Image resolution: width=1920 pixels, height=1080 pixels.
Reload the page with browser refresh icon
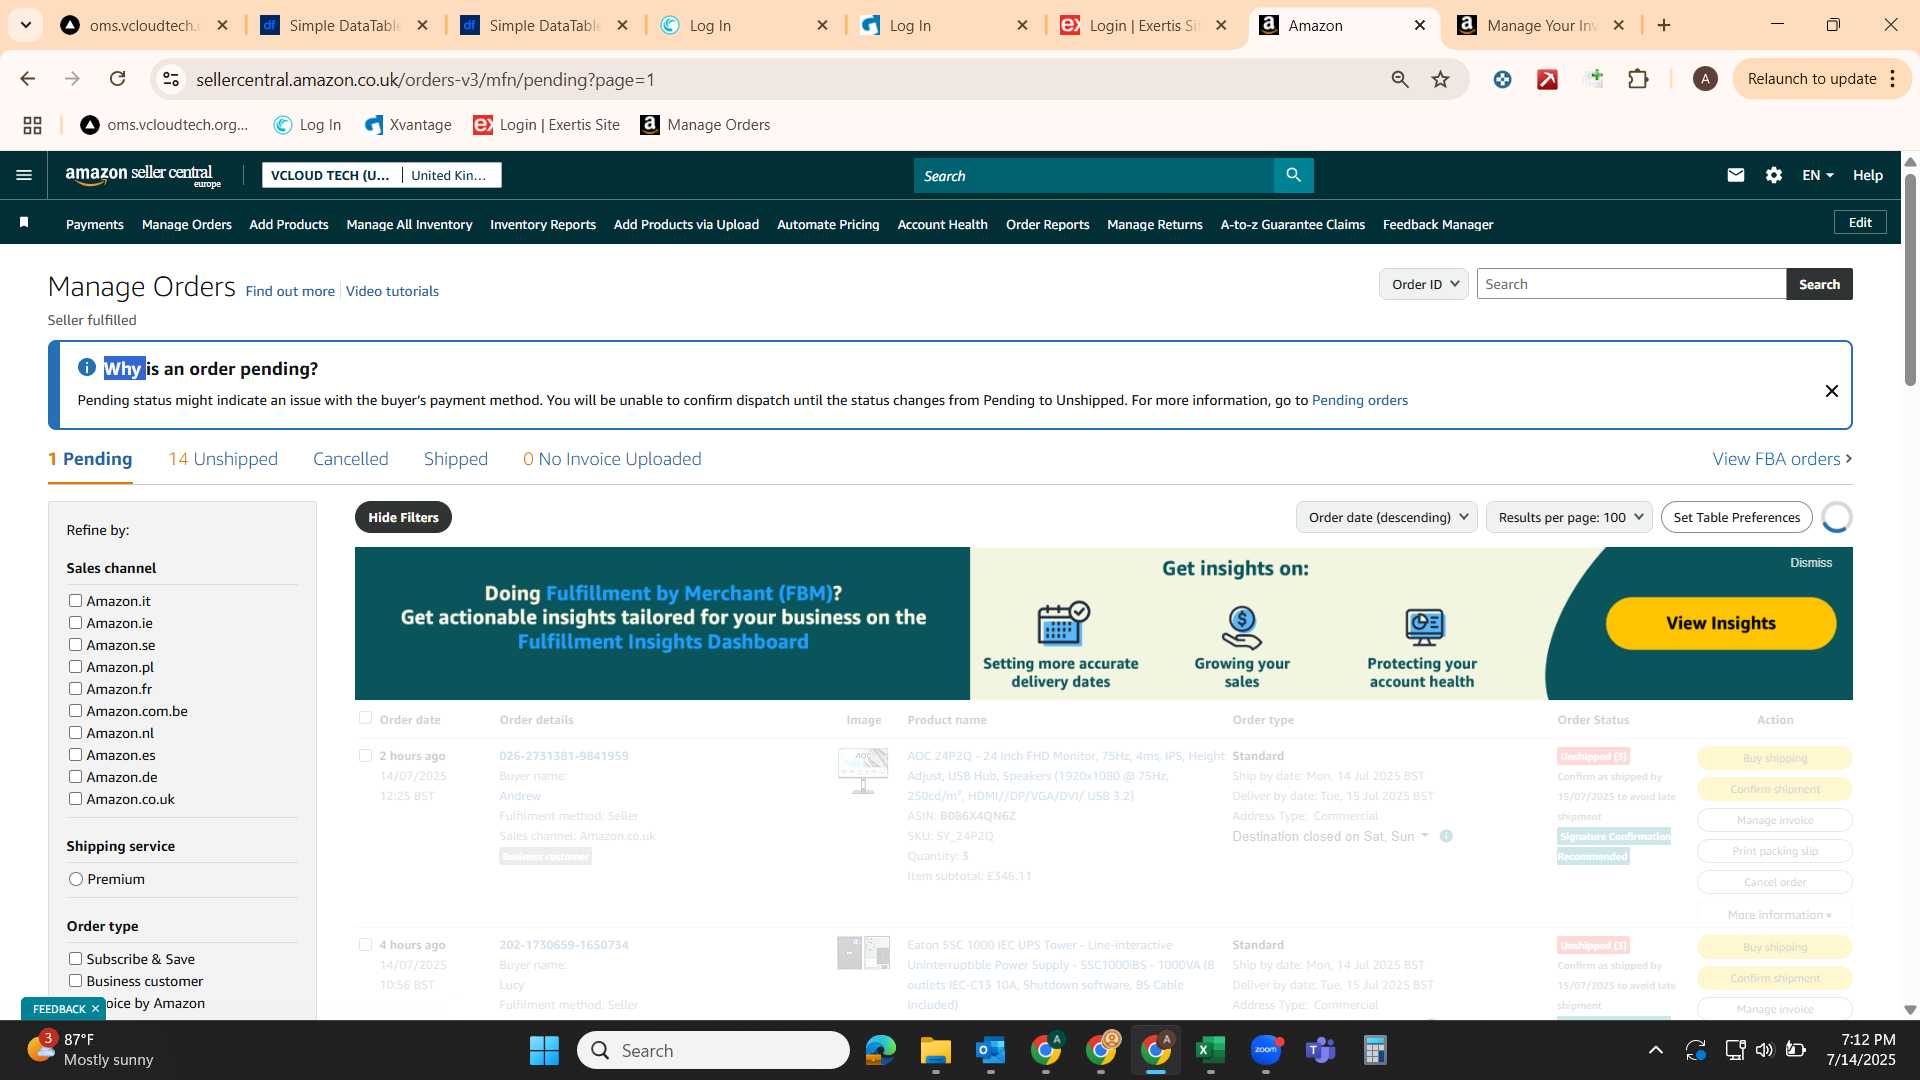118,79
